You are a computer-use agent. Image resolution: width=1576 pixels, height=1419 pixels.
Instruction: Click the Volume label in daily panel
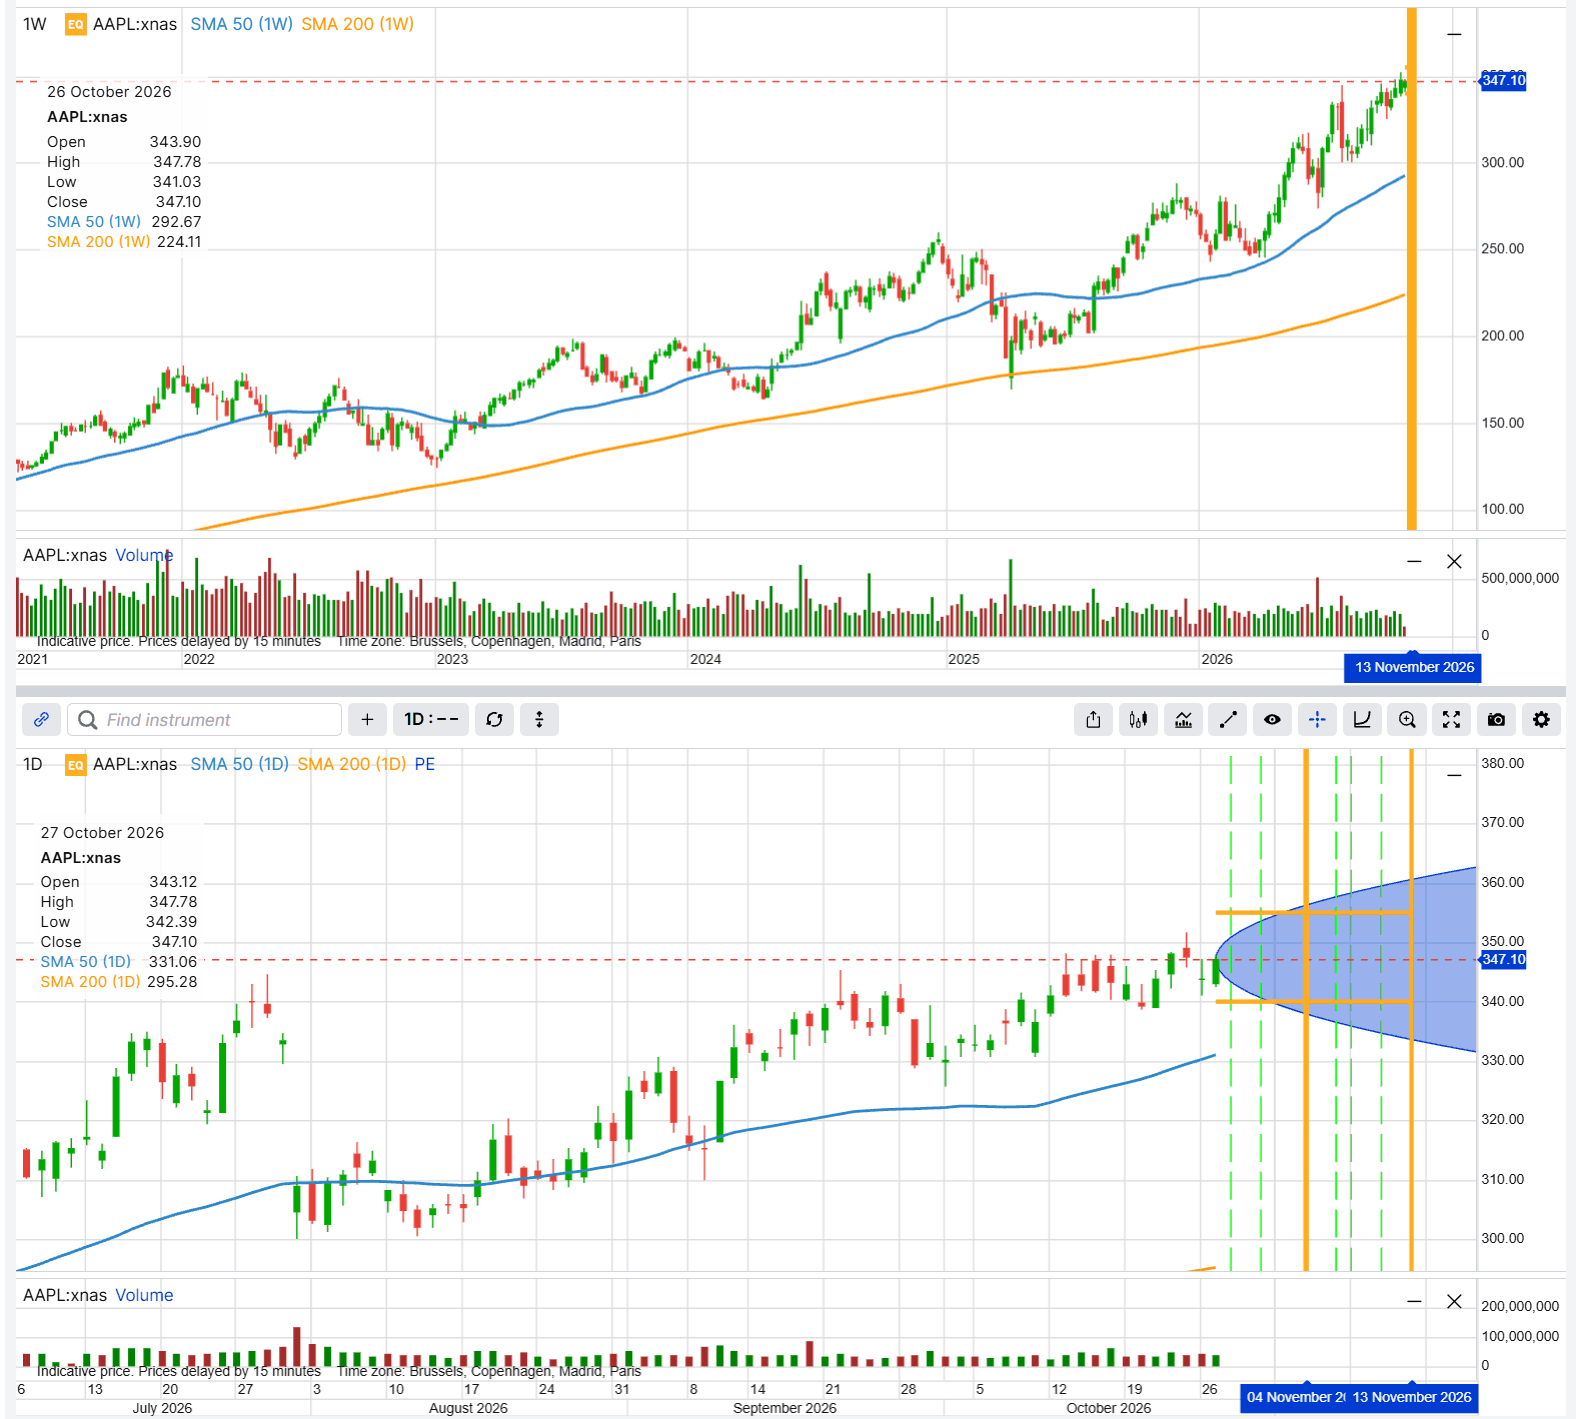(x=144, y=1295)
